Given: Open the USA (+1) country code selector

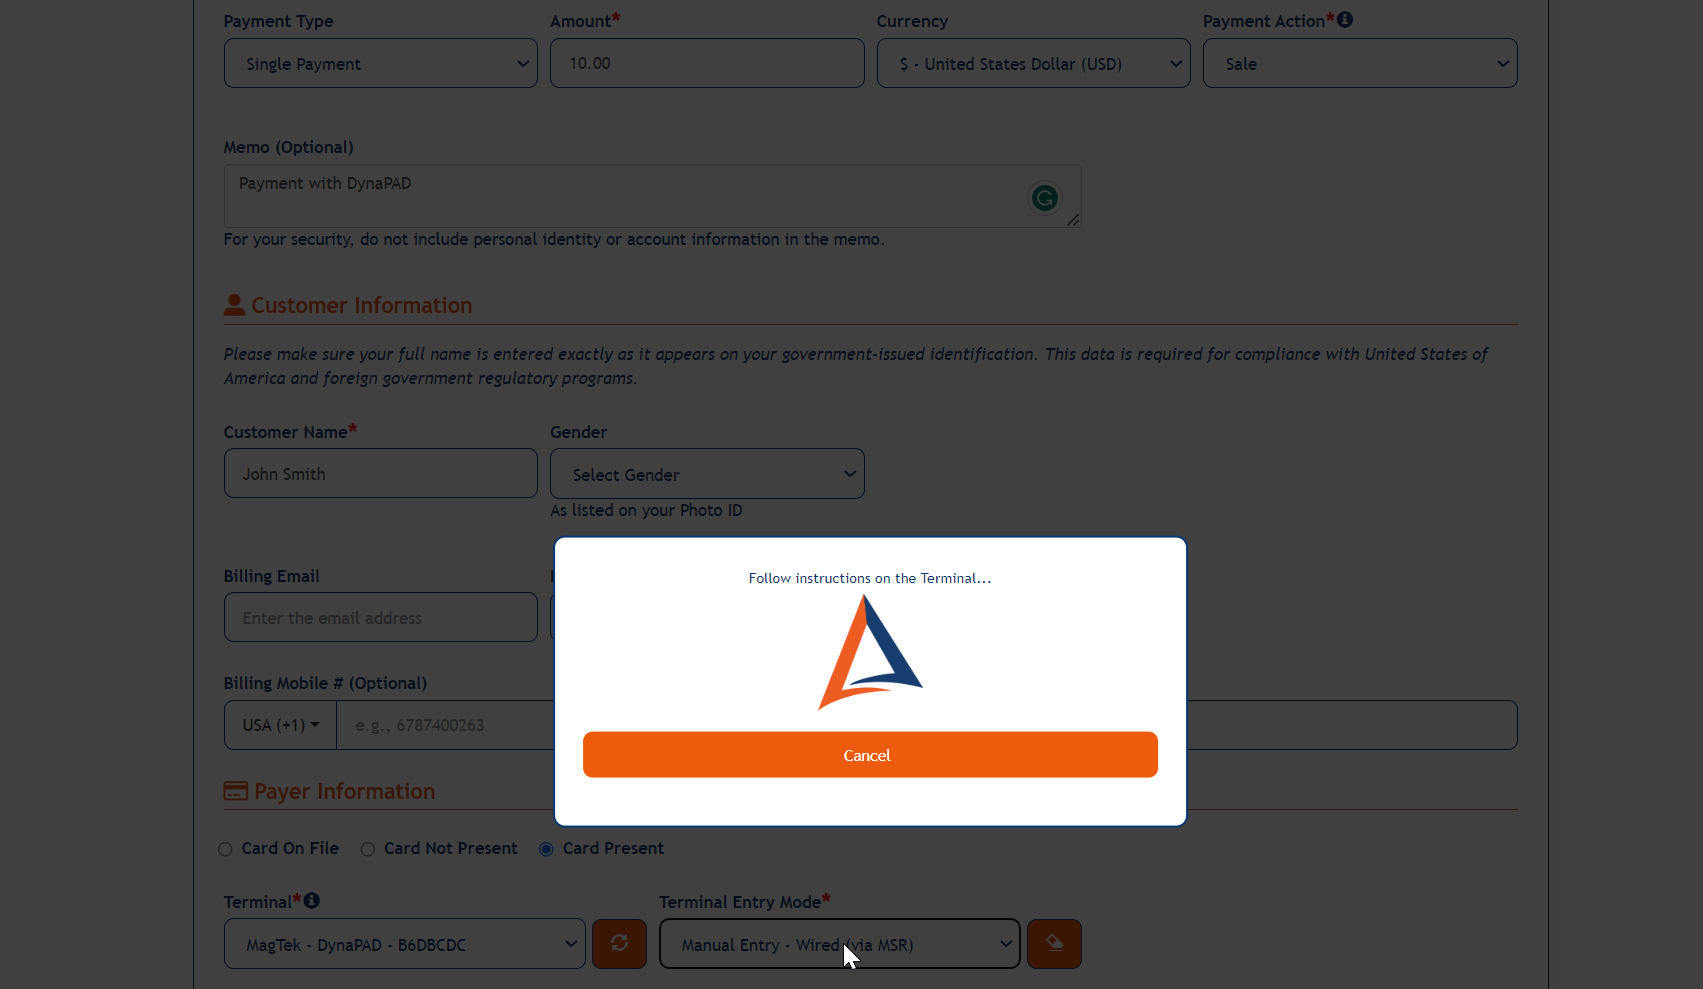Looking at the screenshot, I should tap(281, 725).
